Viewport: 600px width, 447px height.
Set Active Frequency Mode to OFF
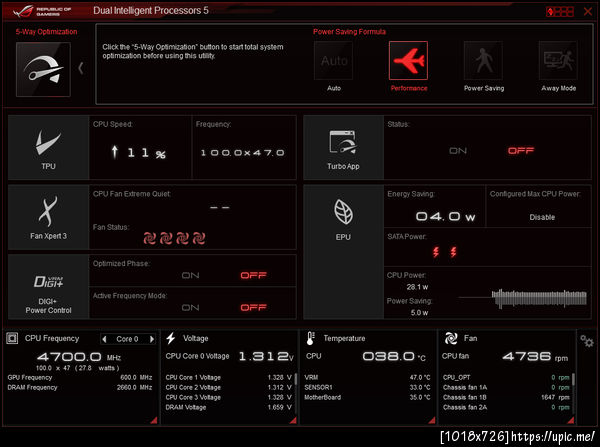tap(253, 307)
